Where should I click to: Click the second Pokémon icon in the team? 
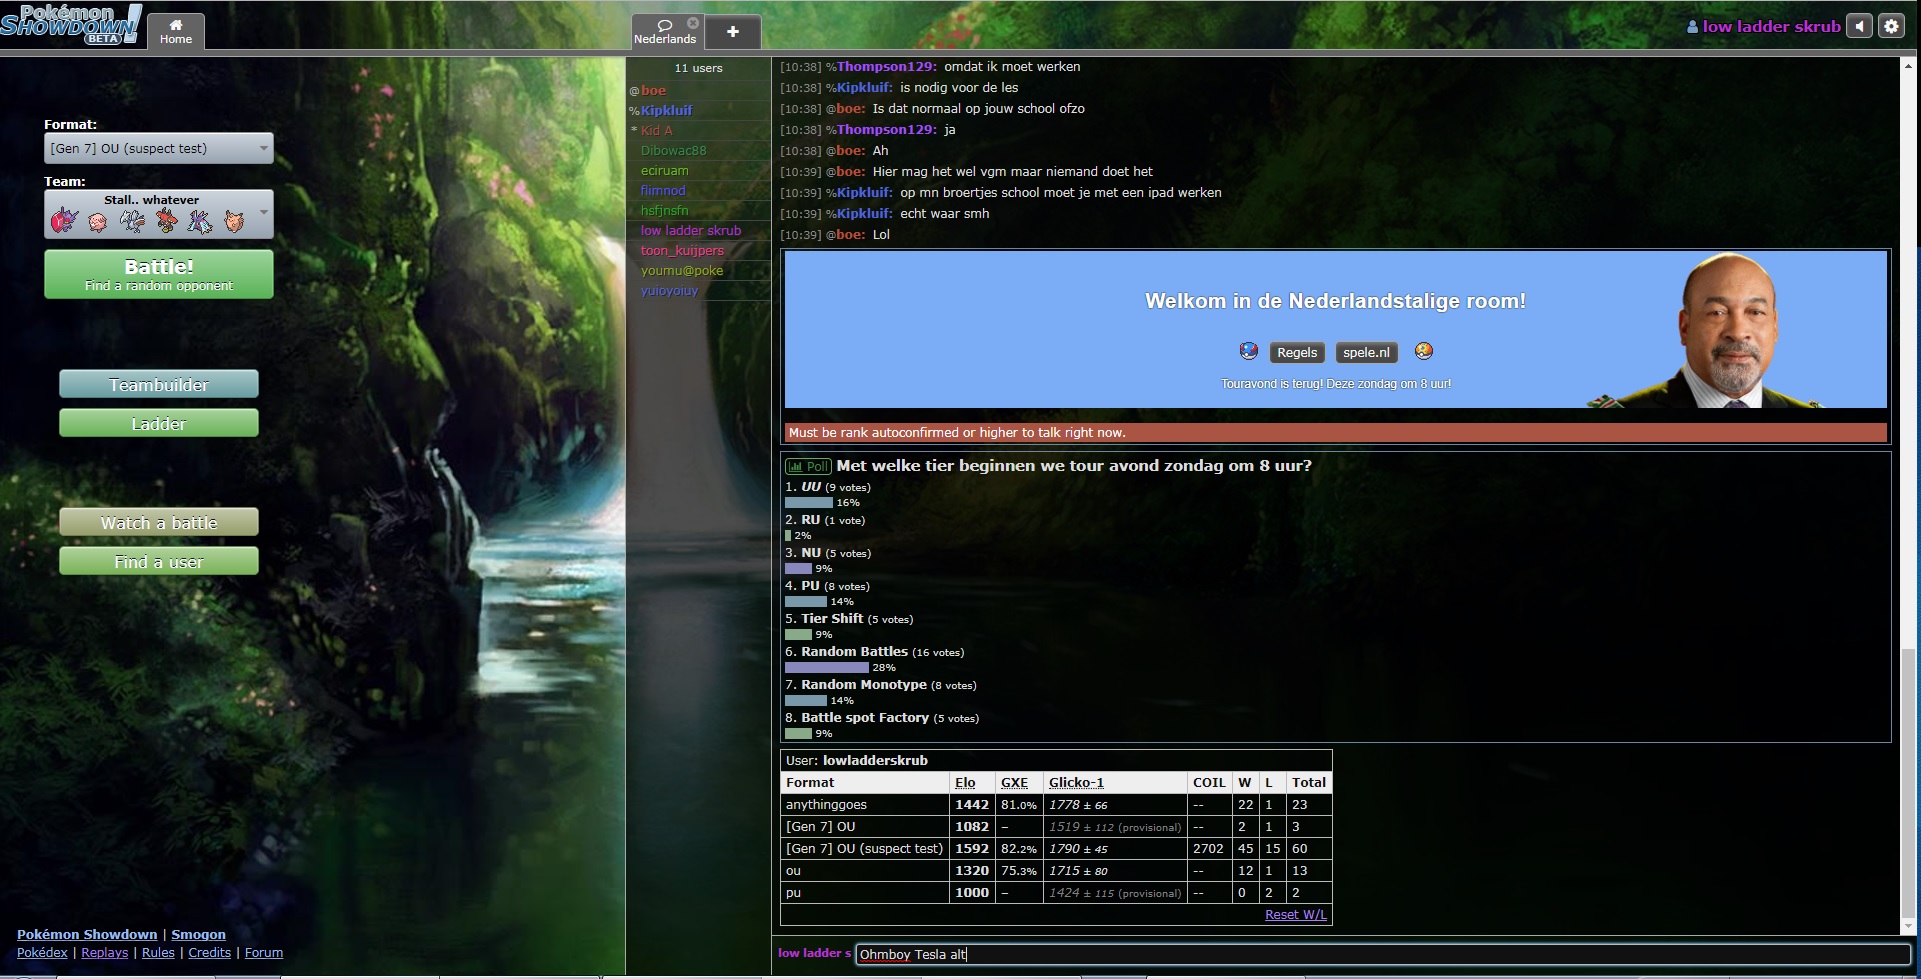pyautogui.click(x=98, y=221)
